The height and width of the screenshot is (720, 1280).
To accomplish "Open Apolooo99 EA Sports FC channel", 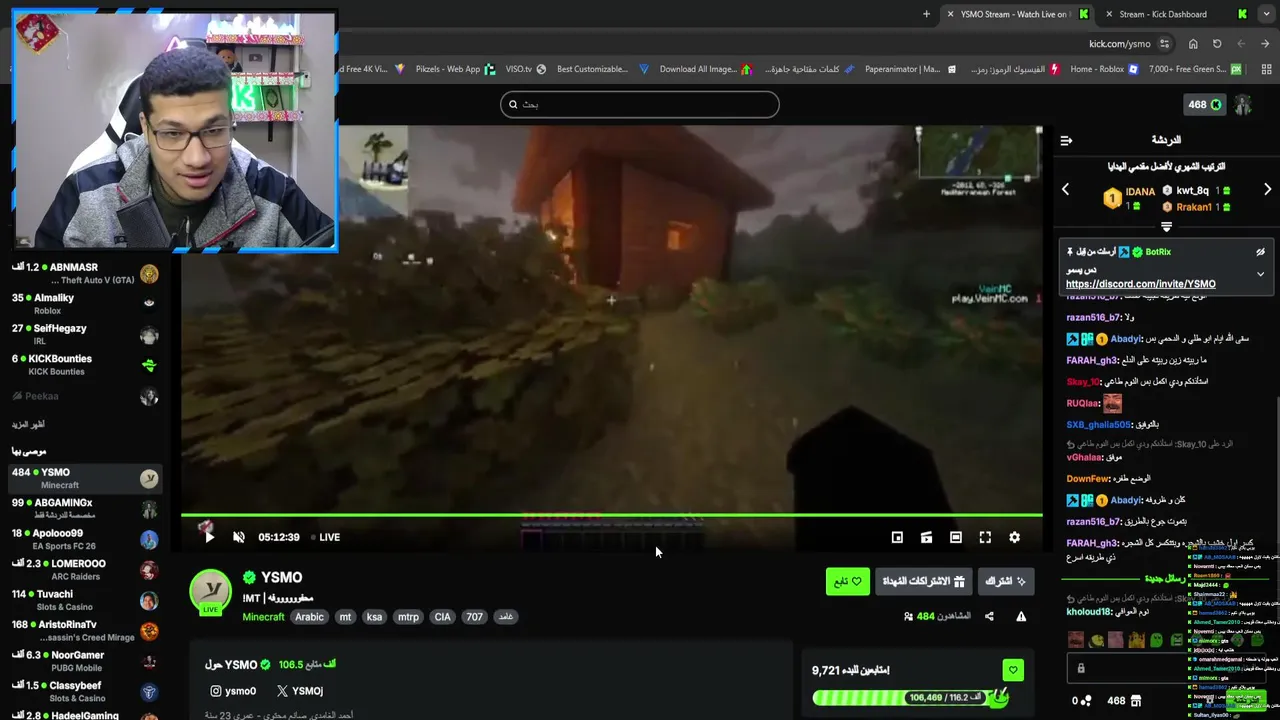I will (85, 539).
